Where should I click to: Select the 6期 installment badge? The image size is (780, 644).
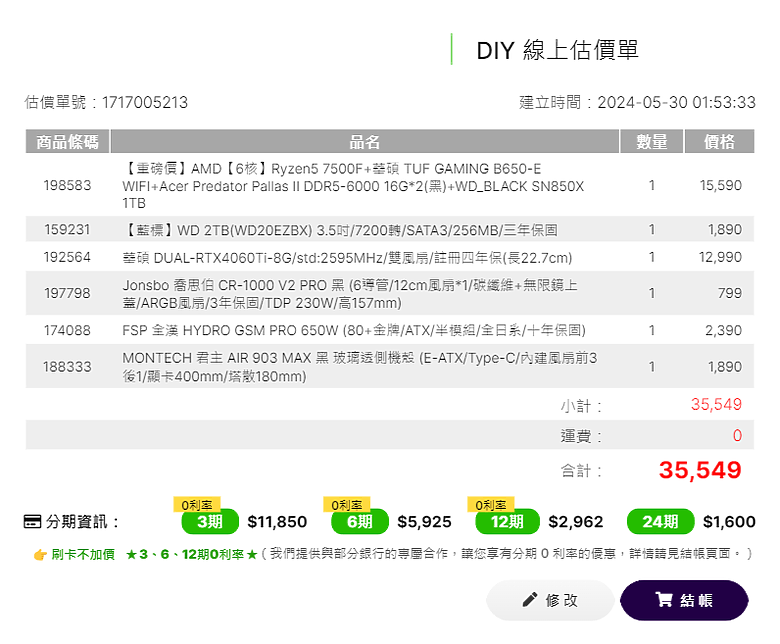pos(360,522)
